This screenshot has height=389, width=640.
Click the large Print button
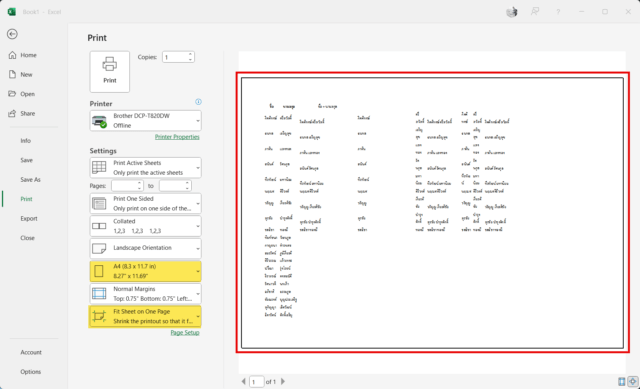pyautogui.click(x=109, y=71)
